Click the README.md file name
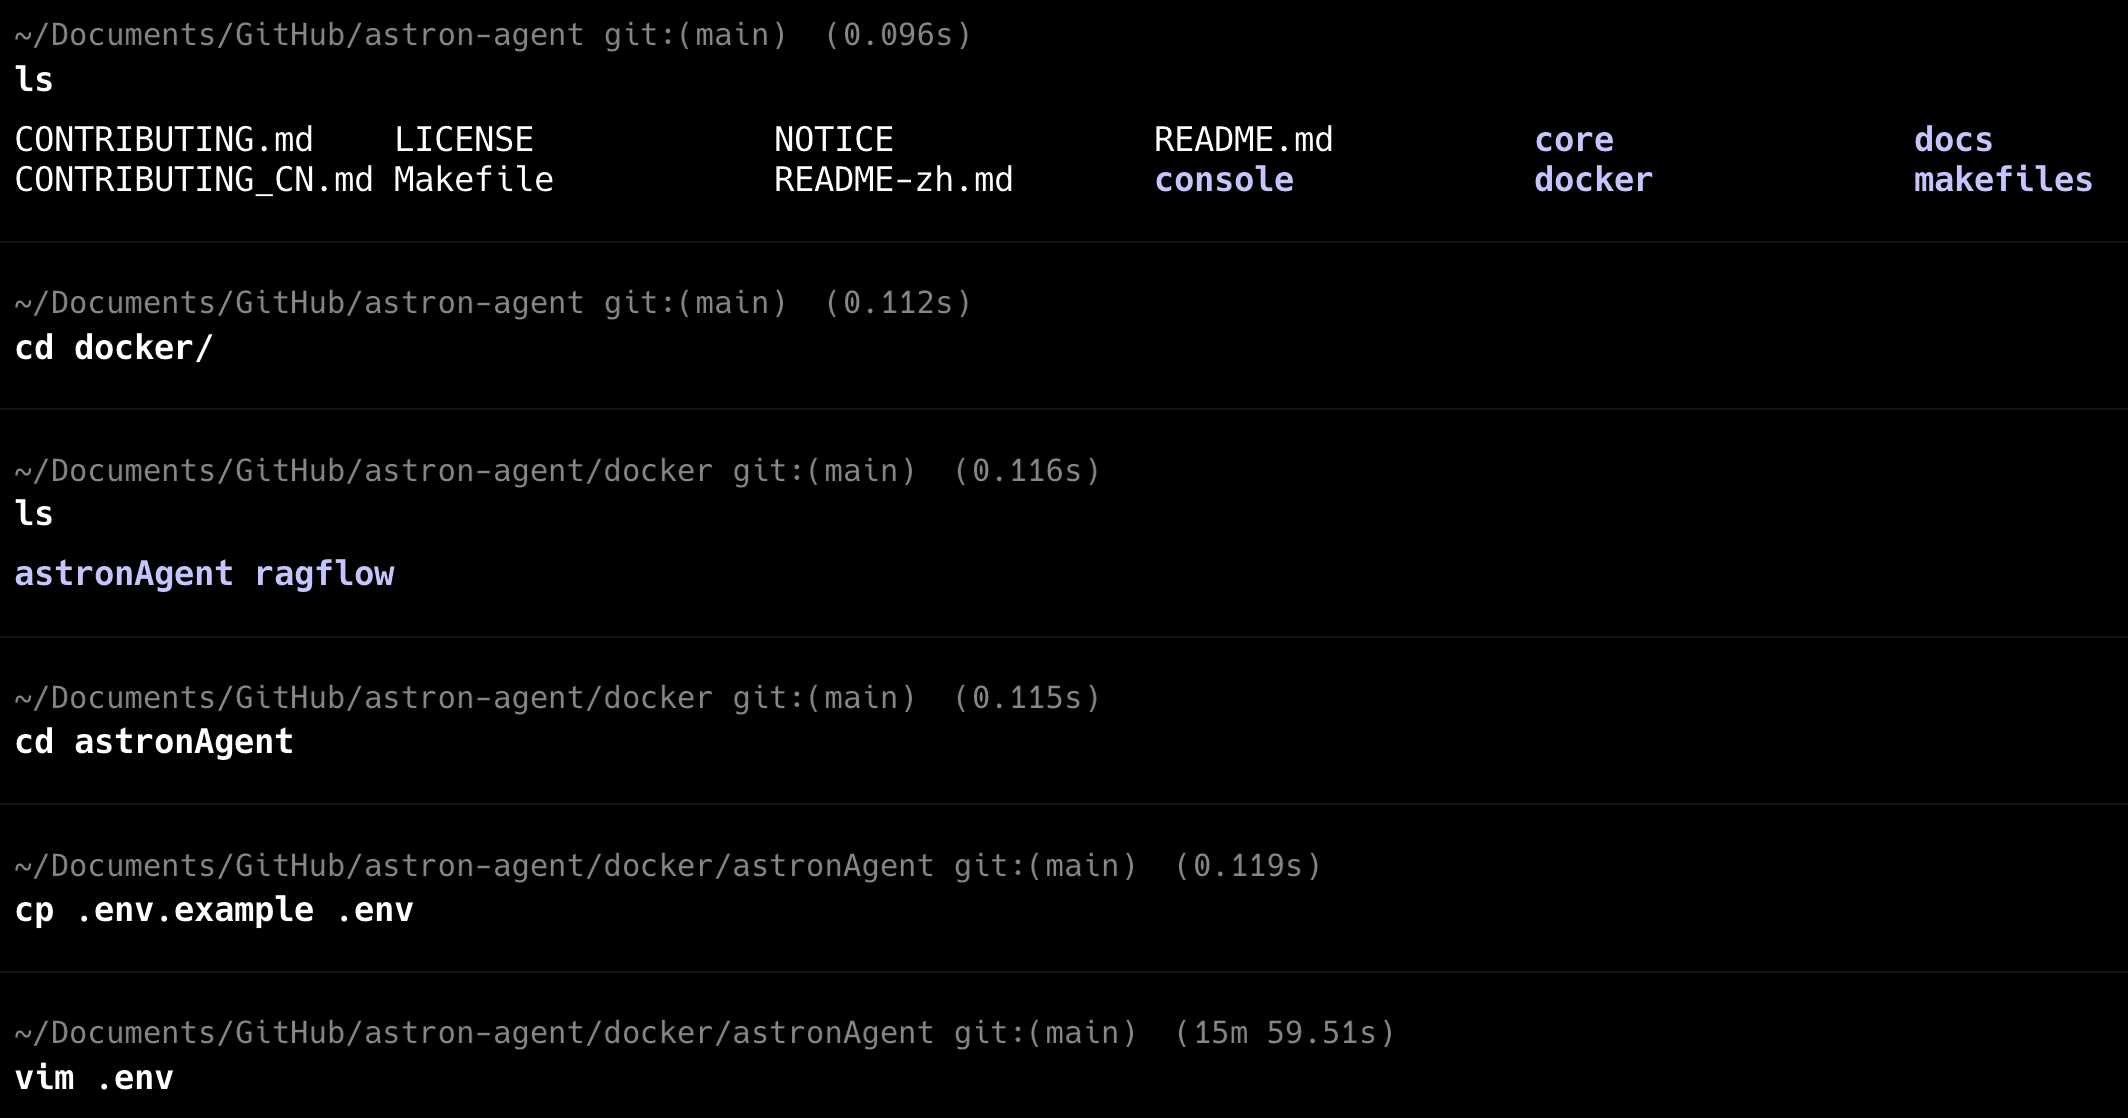Viewport: 2128px width, 1118px height. click(x=1243, y=140)
